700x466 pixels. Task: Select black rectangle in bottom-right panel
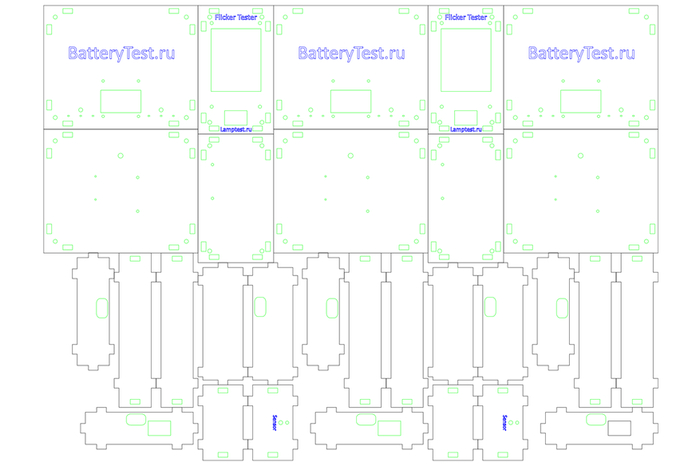(620, 428)
